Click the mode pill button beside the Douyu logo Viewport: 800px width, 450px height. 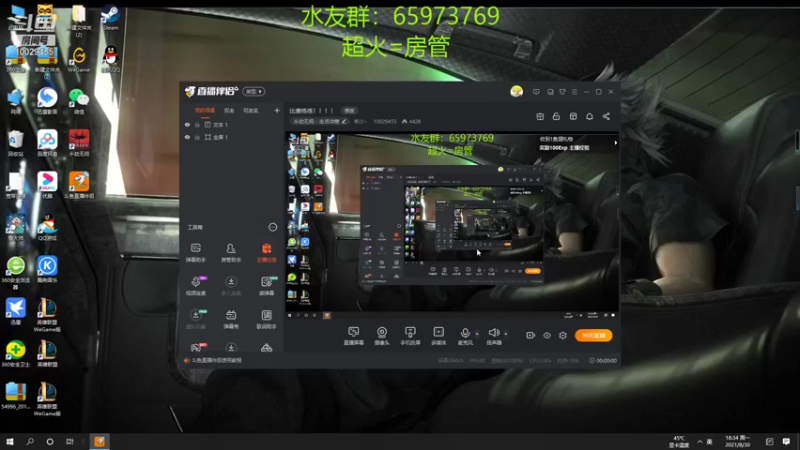pos(254,91)
